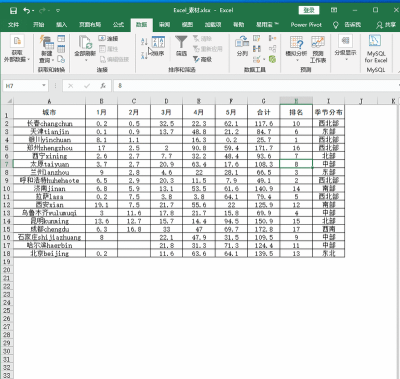
Task: Launch MySQL for Excel
Action: tap(376, 49)
